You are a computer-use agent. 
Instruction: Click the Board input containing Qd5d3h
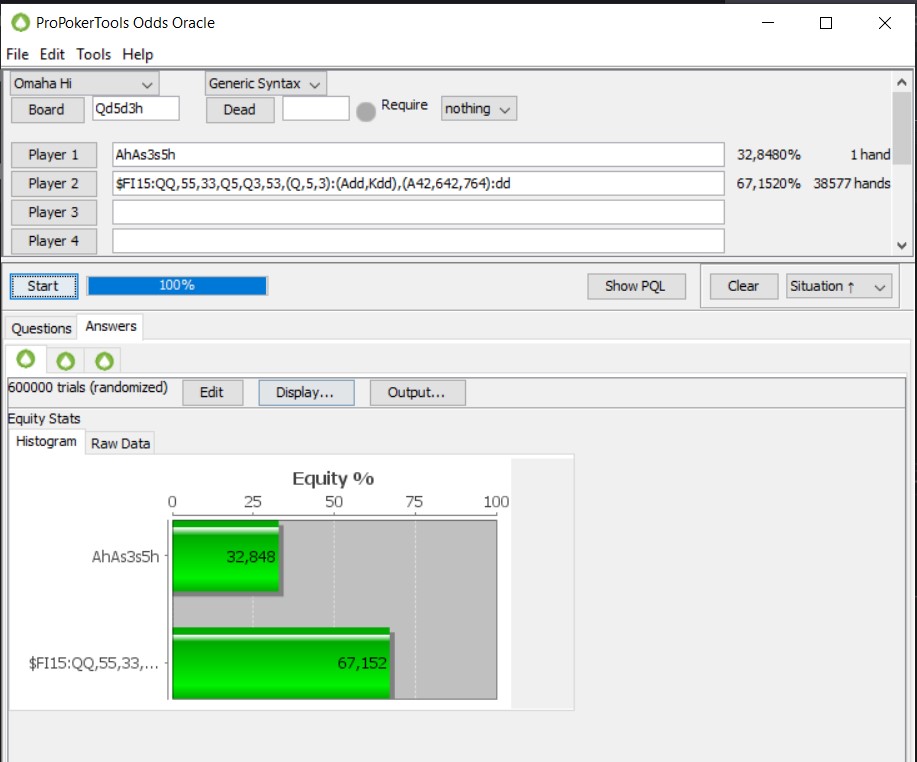tap(136, 109)
